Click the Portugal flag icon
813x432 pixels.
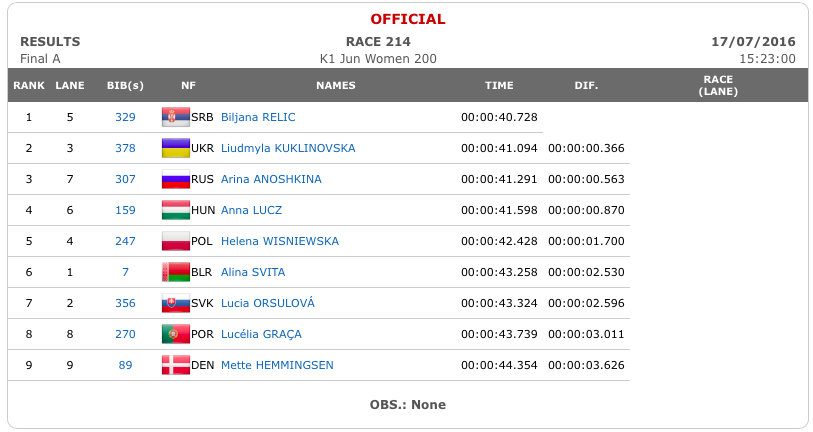pos(176,335)
